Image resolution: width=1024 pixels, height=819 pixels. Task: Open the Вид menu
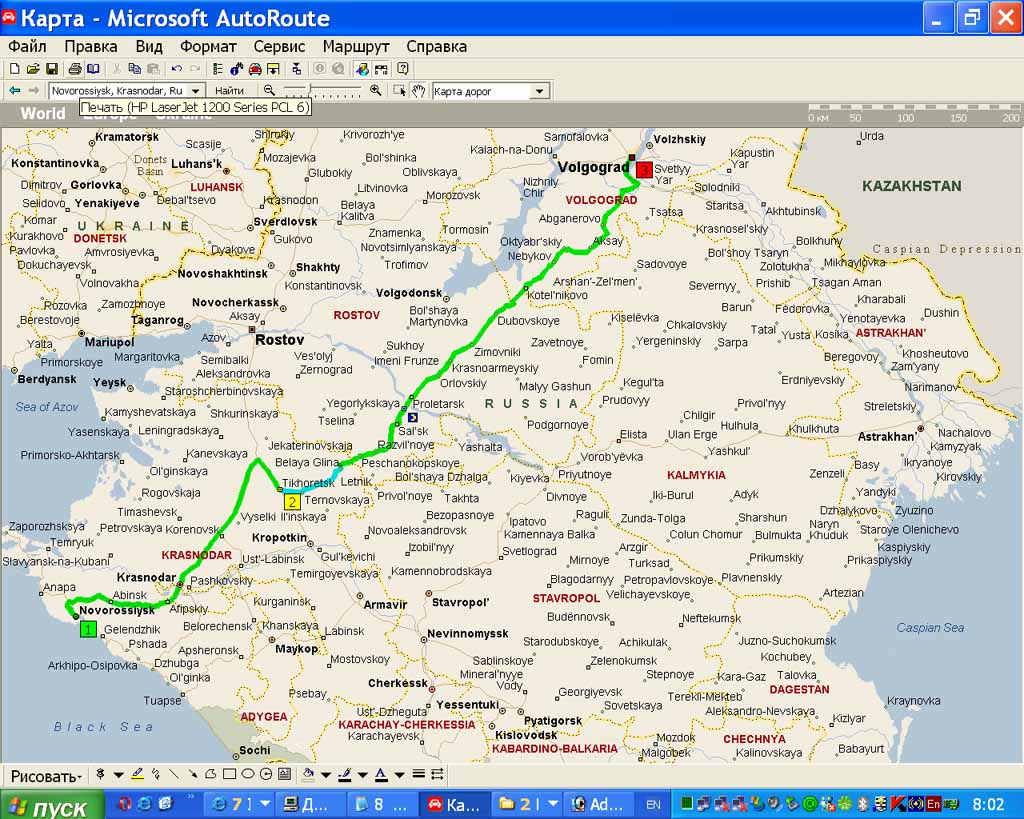coord(149,46)
